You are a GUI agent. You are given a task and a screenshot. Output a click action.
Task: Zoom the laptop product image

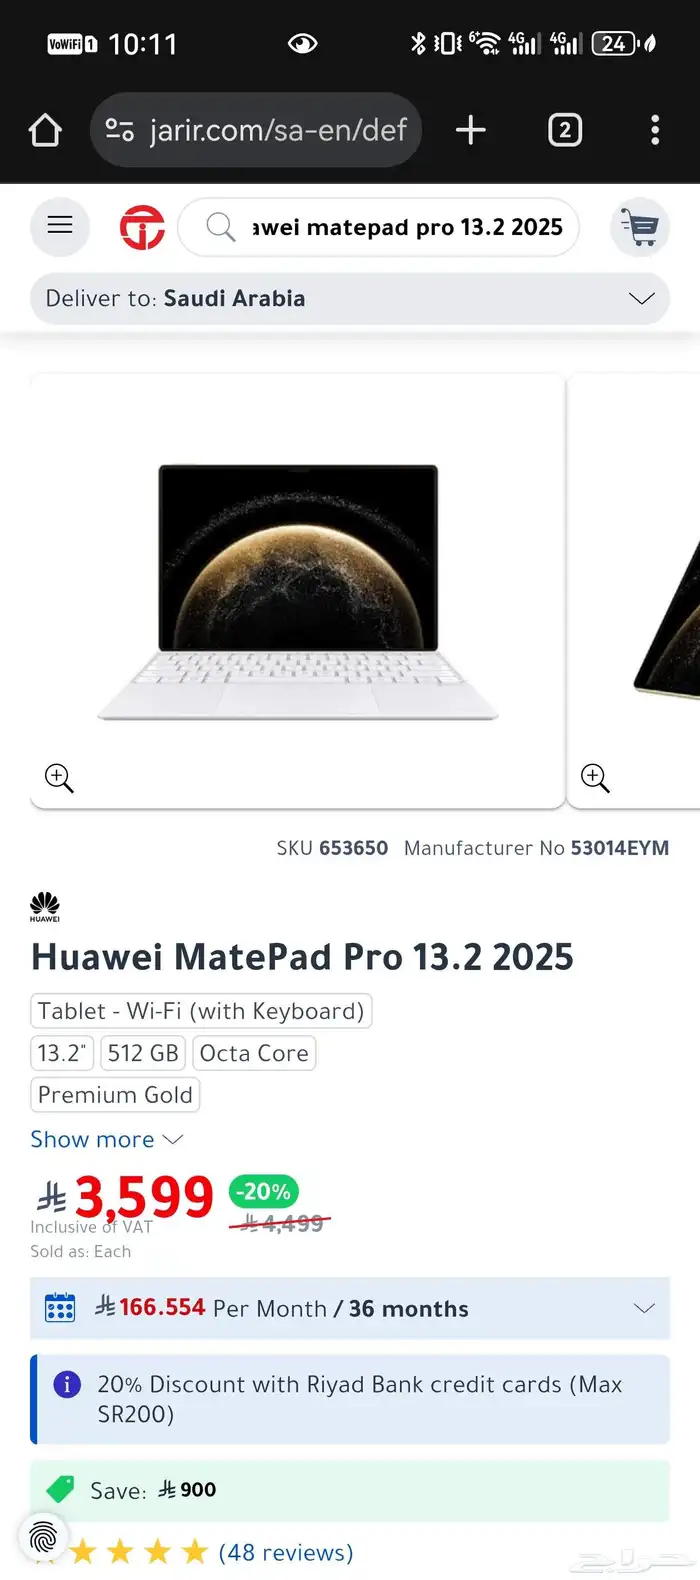coord(58,778)
